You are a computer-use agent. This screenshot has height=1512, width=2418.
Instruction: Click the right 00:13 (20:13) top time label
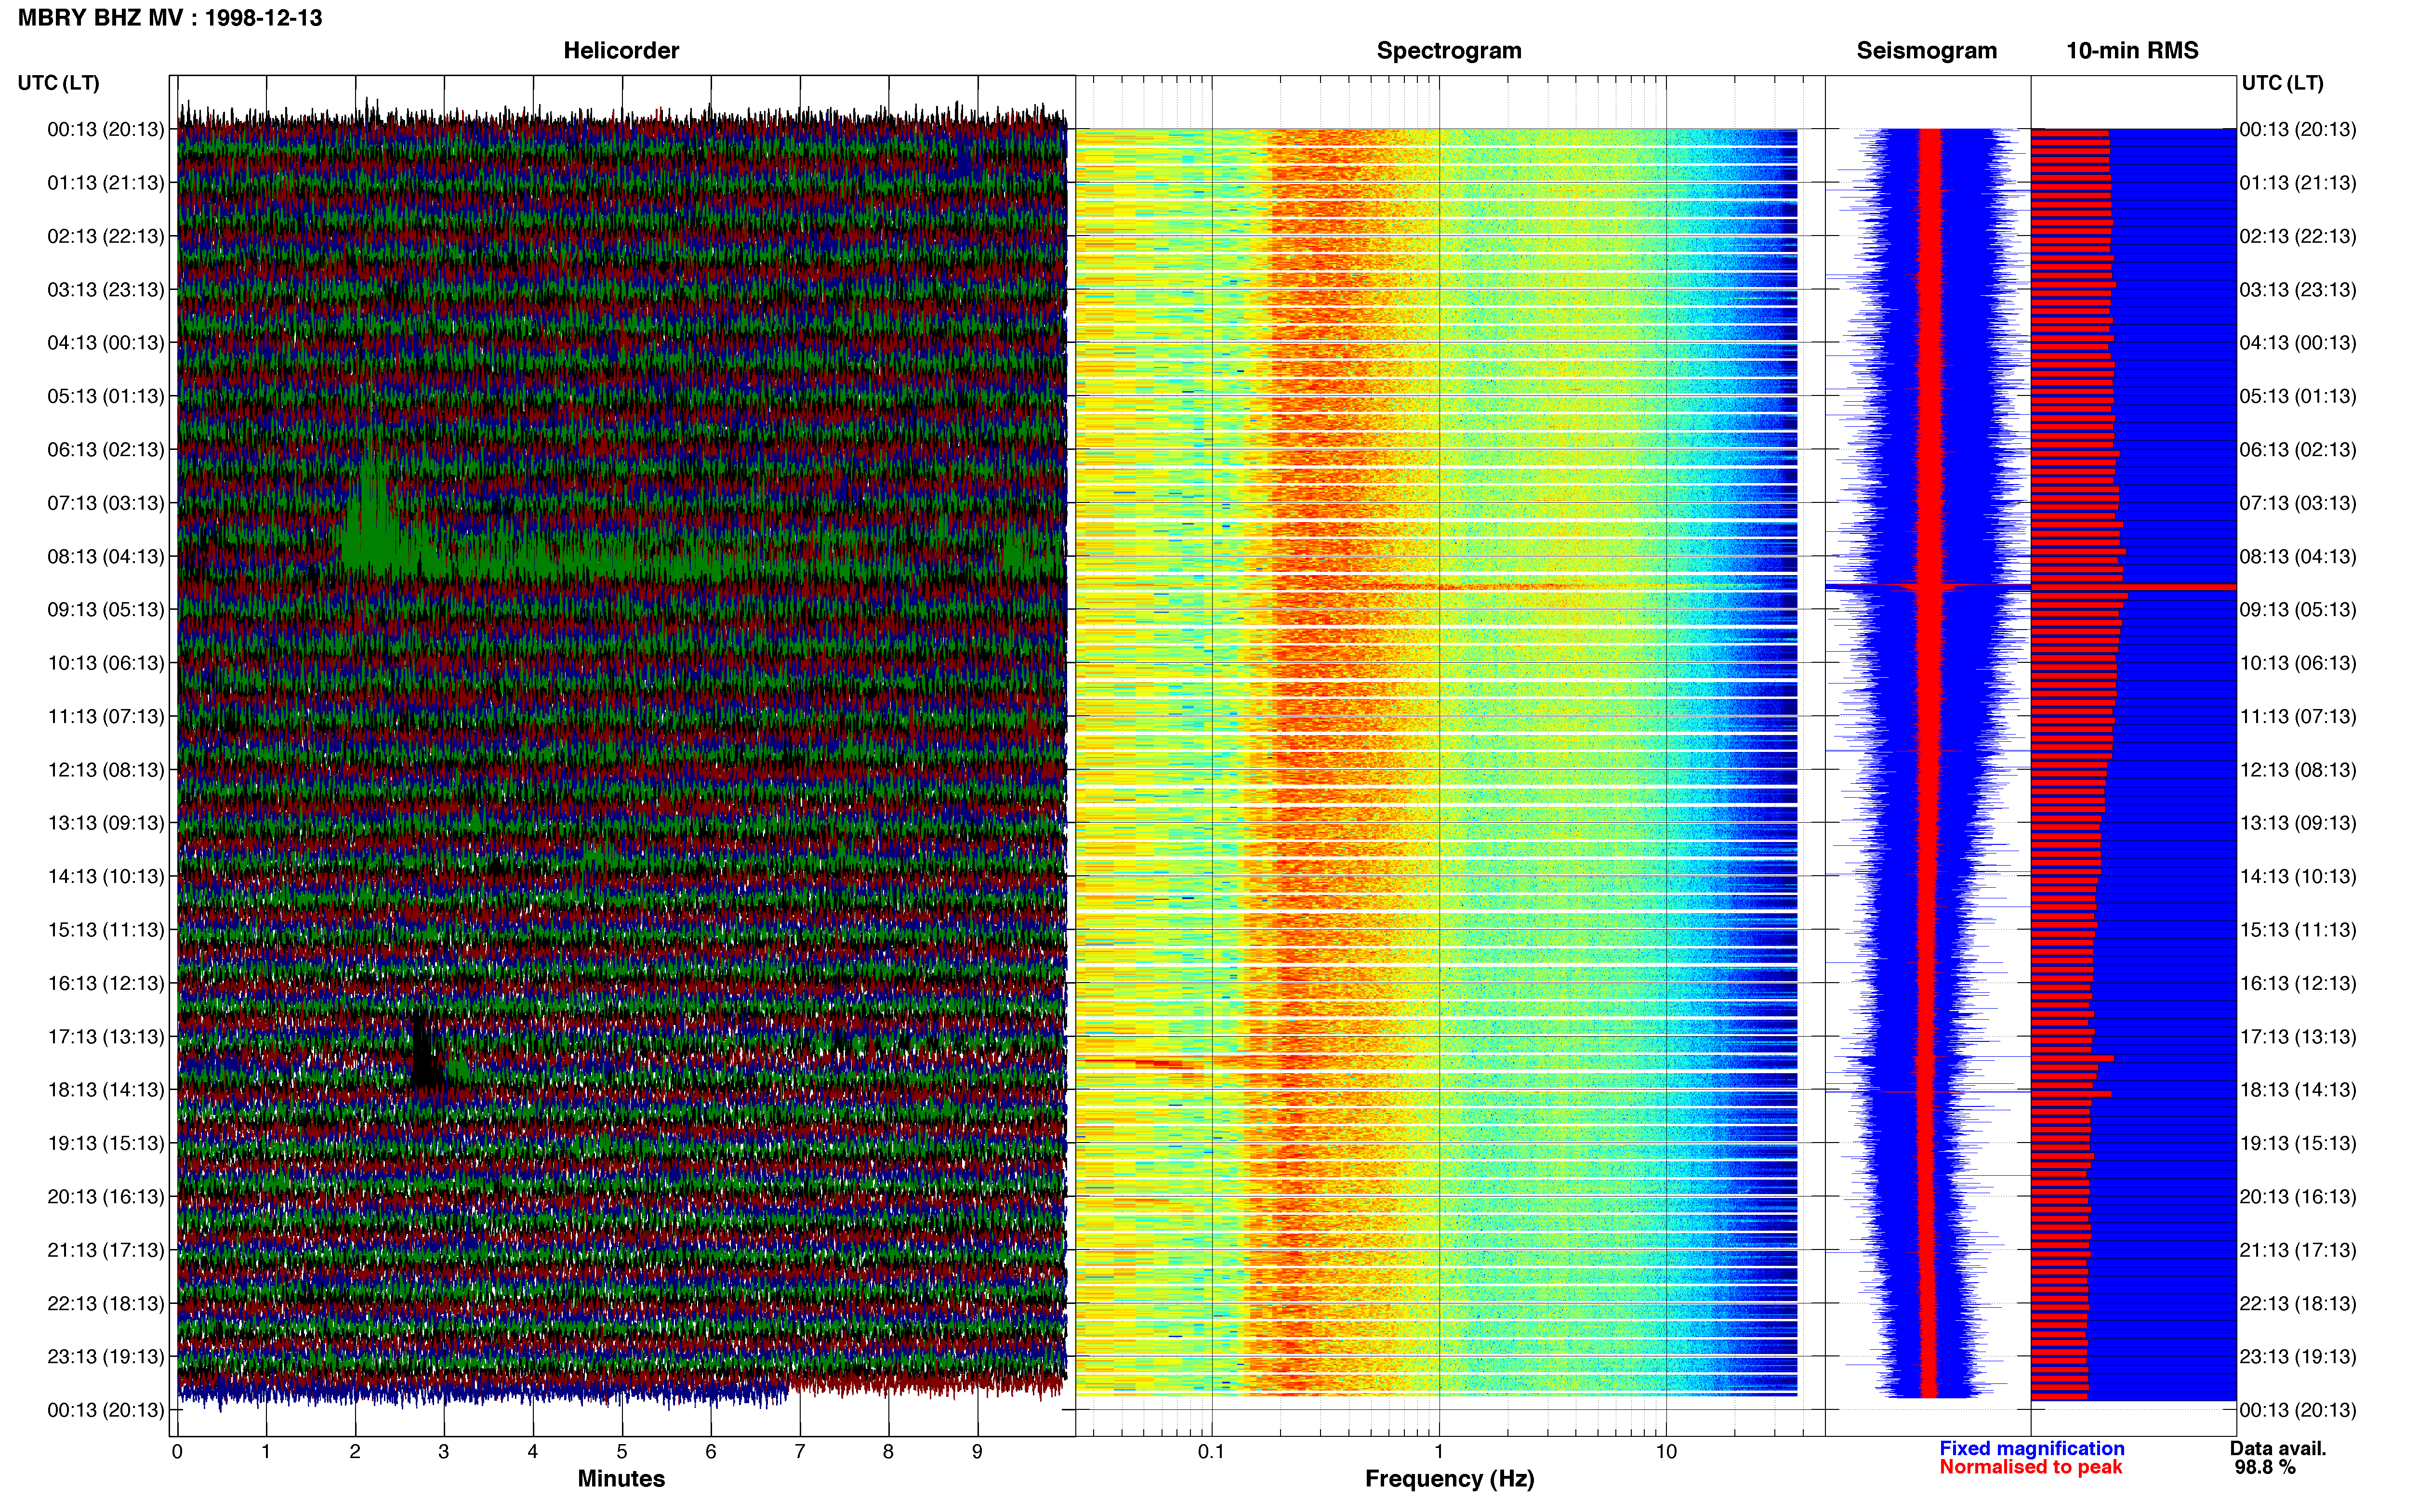(x=2298, y=129)
